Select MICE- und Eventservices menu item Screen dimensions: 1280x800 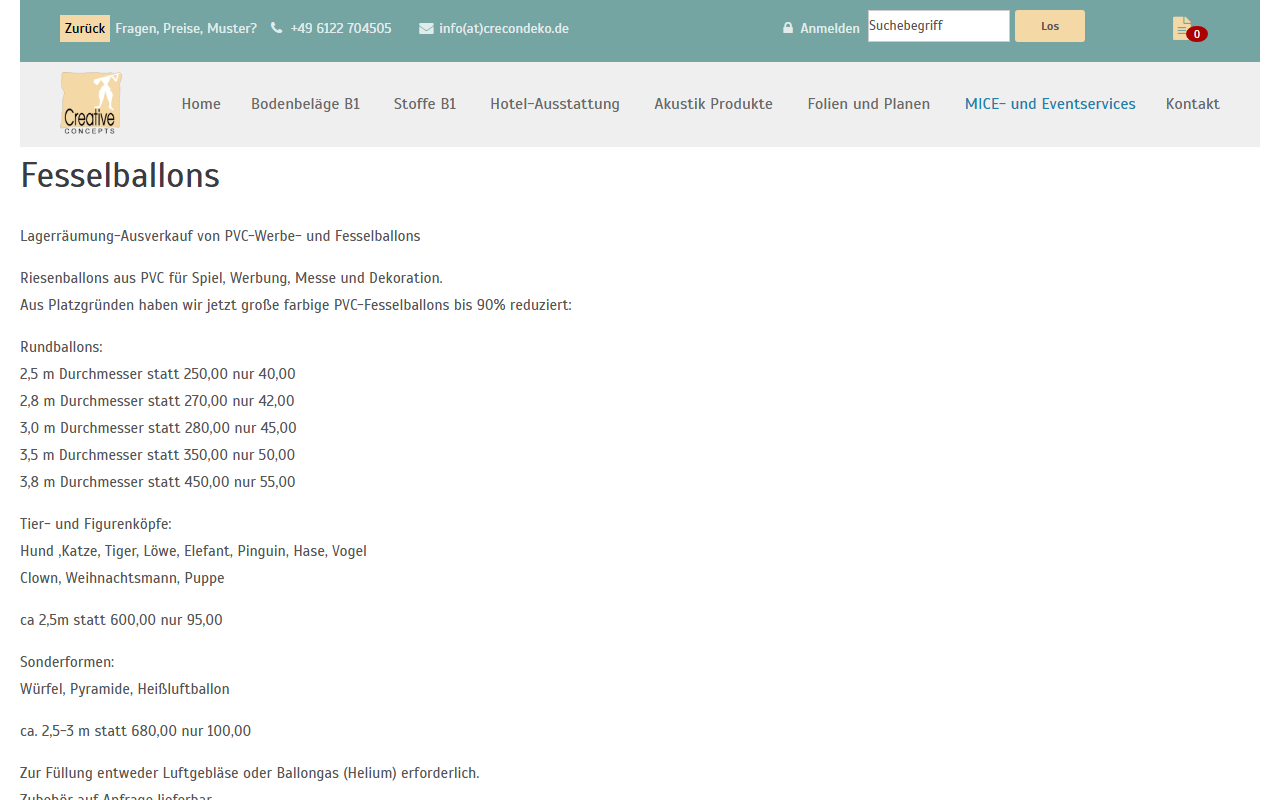point(1050,104)
